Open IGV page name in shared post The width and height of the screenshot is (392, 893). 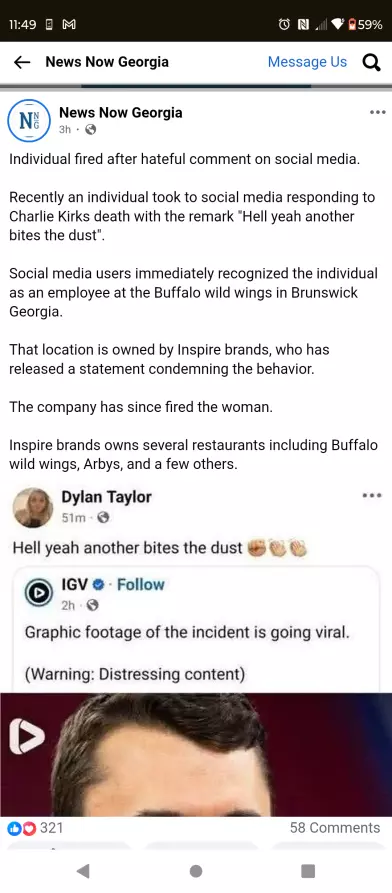(76, 584)
